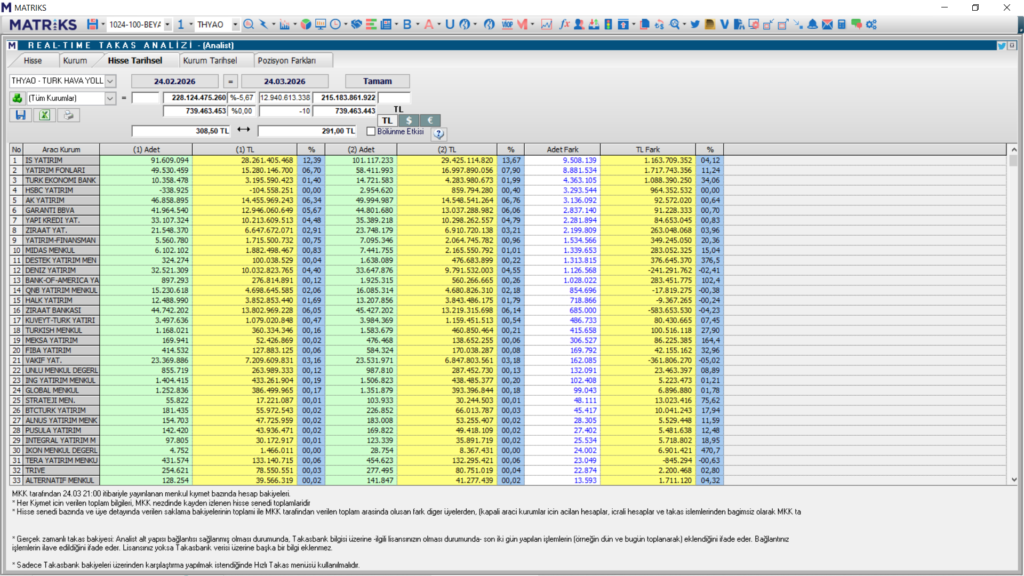This screenshot has height=576, width=1024.
Task: Open the 1024-100-BEYAZ layout dropdown in the toolbar
Action: (x=167, y=24)
